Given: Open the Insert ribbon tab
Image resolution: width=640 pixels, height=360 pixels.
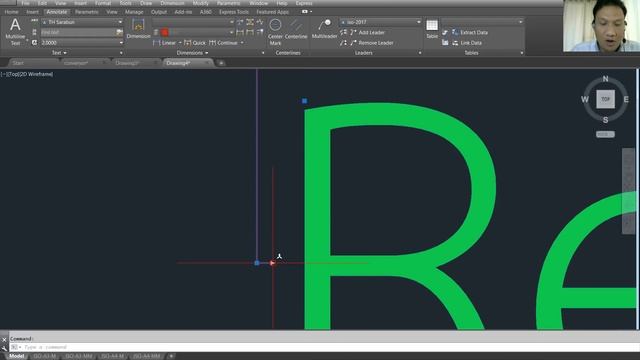Looking at the screenshot, I should tap(32, 12).
